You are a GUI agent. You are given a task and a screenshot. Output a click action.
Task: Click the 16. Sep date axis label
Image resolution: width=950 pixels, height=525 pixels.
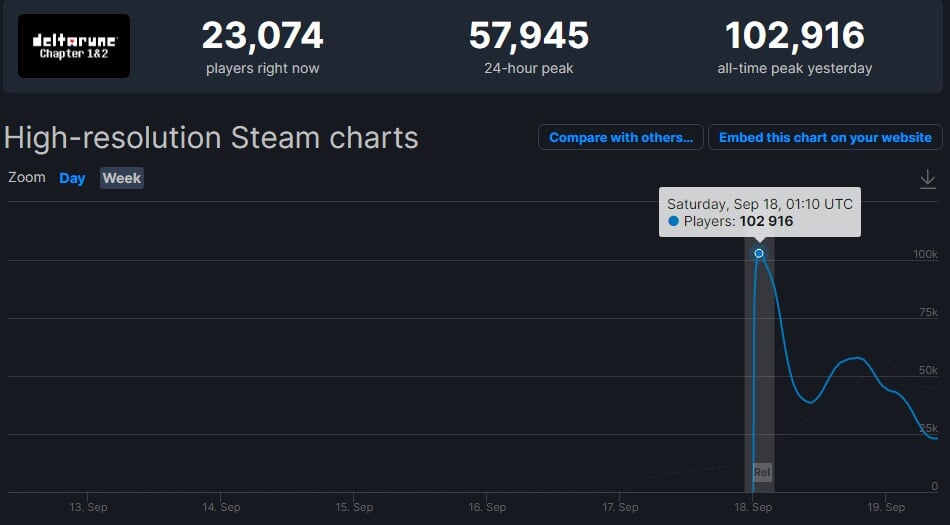point(486,507)
